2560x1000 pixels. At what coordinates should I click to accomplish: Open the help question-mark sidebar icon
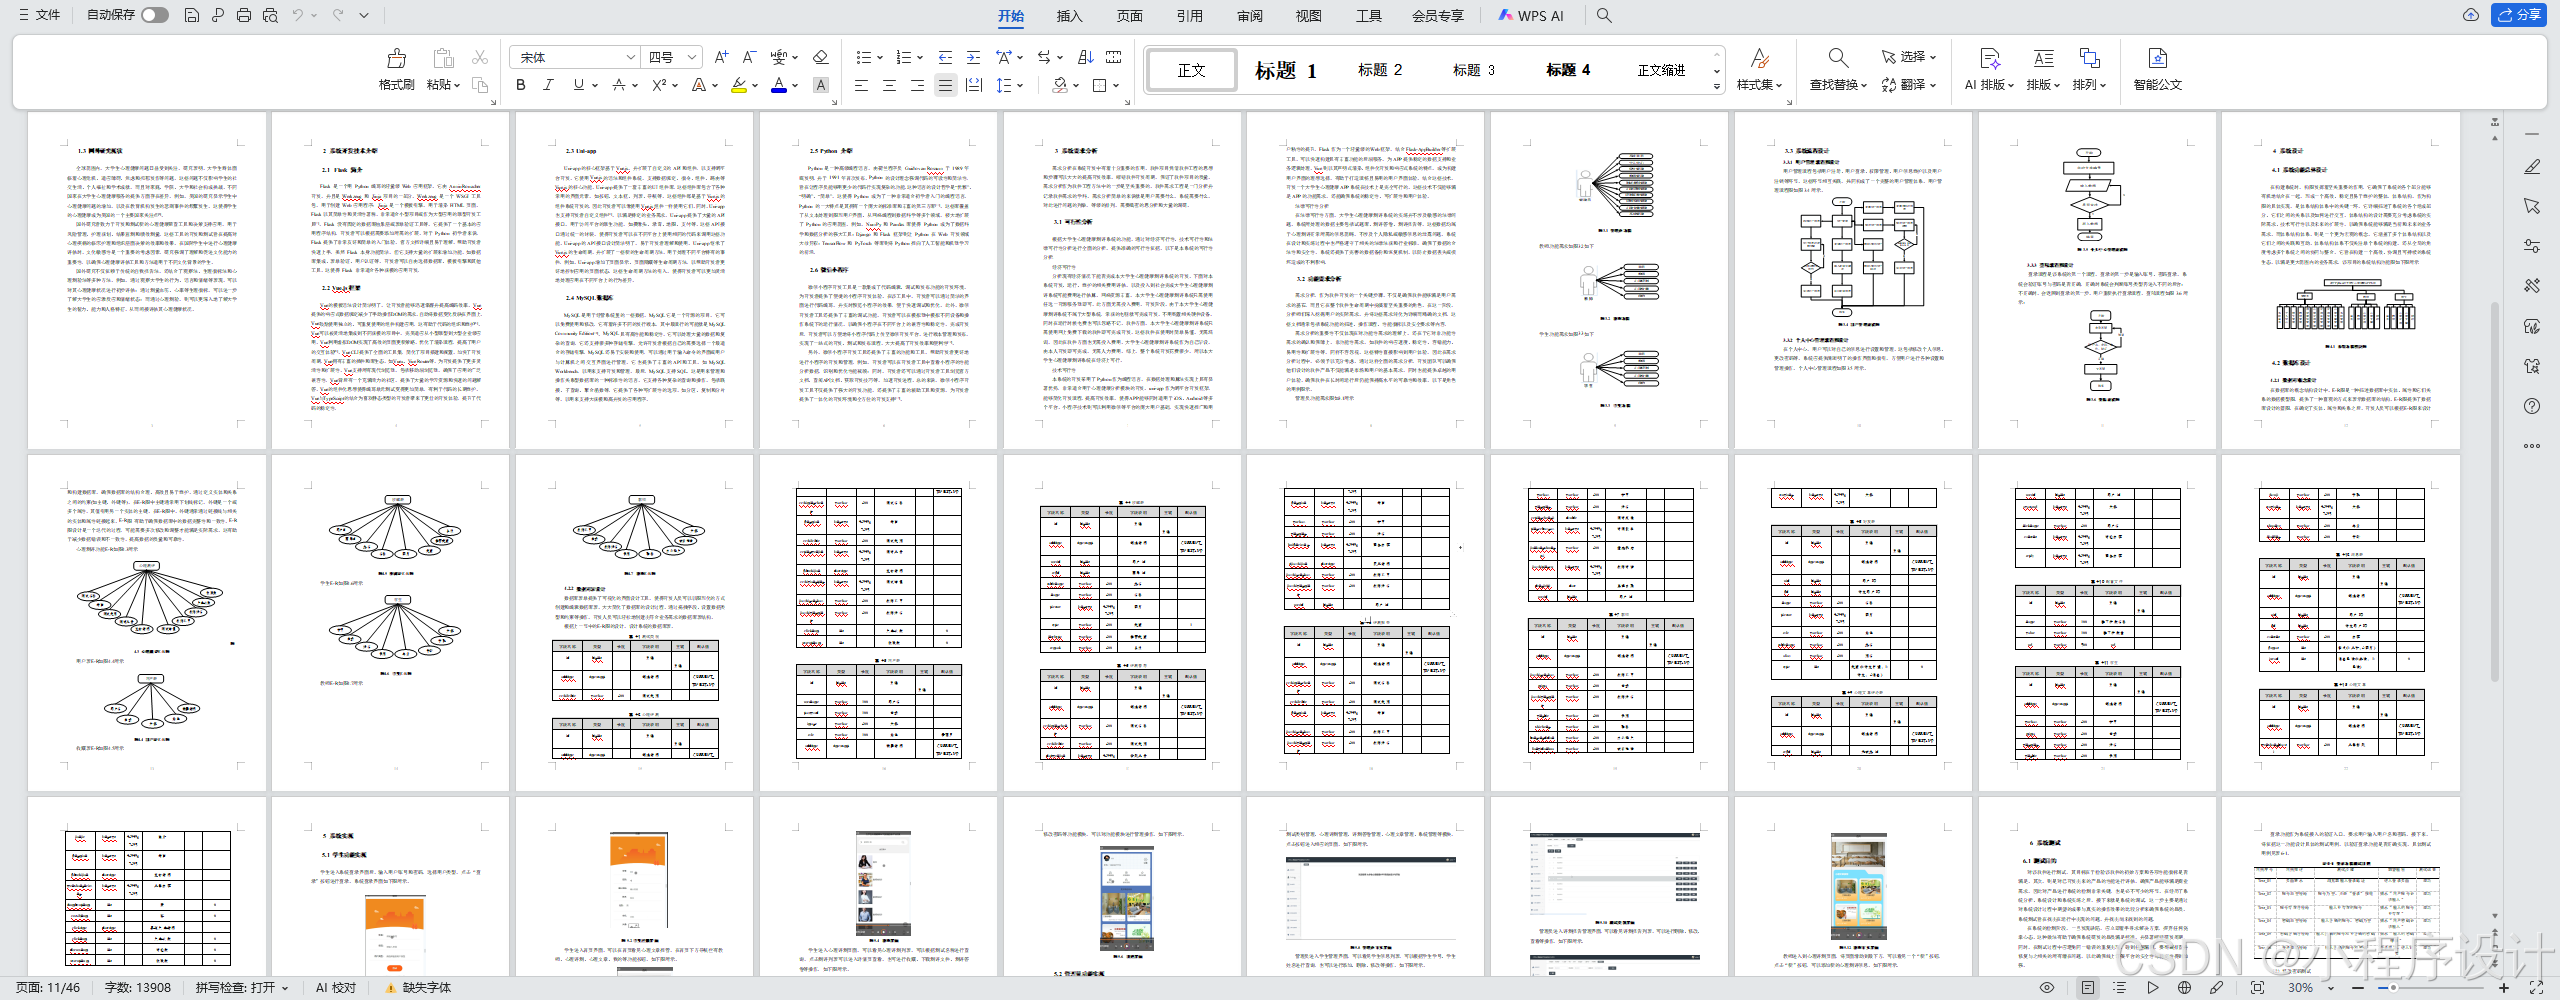pos(2532,406)
